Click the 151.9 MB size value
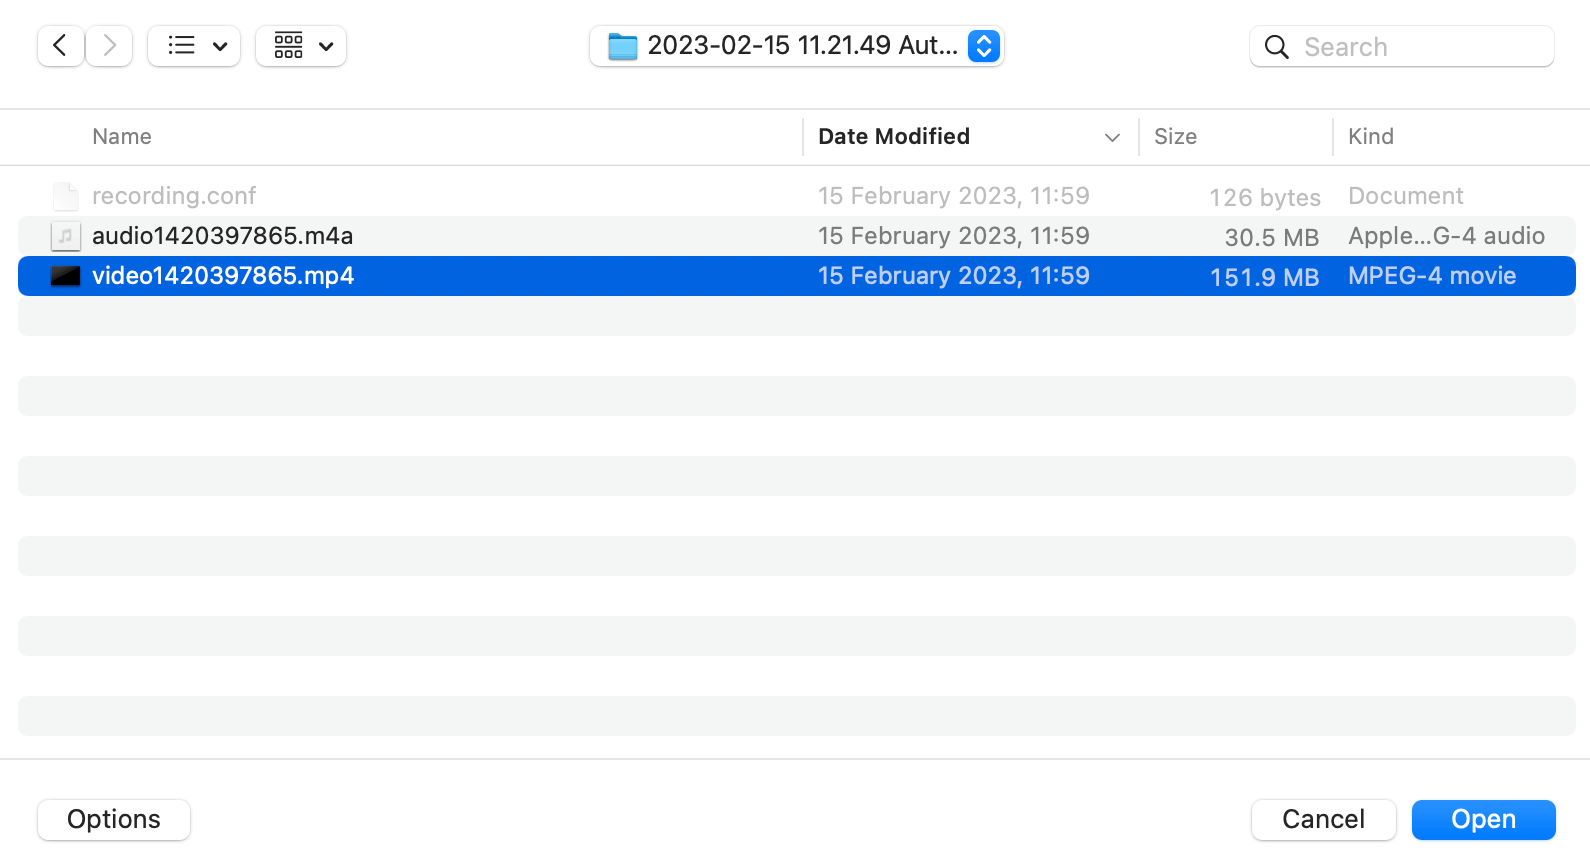This screenshot has width=1590, height=858. (1265, 277)
